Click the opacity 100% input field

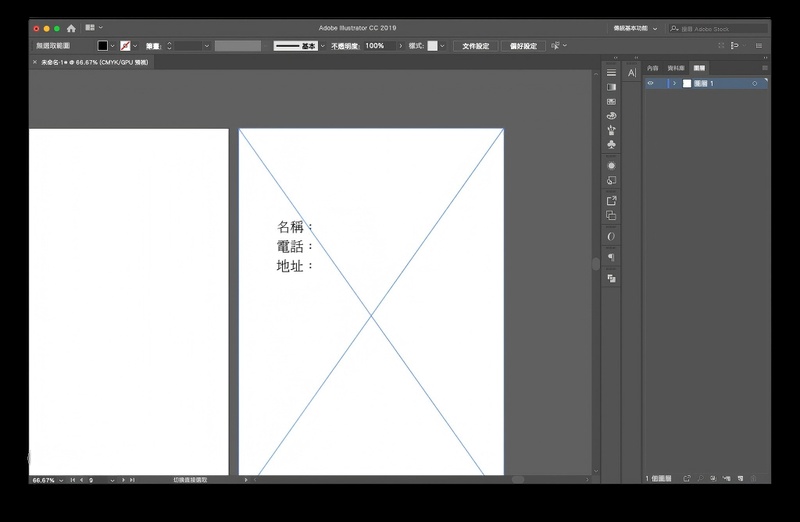tap(380, 46)
